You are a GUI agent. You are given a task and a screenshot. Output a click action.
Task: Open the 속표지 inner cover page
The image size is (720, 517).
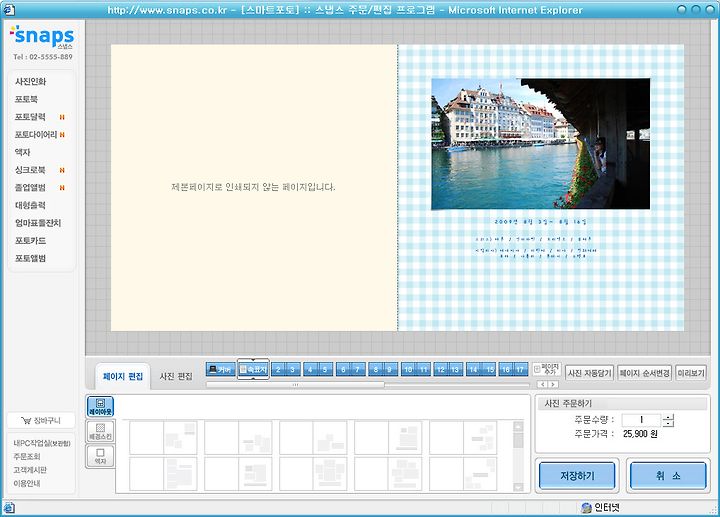(253, 369)
